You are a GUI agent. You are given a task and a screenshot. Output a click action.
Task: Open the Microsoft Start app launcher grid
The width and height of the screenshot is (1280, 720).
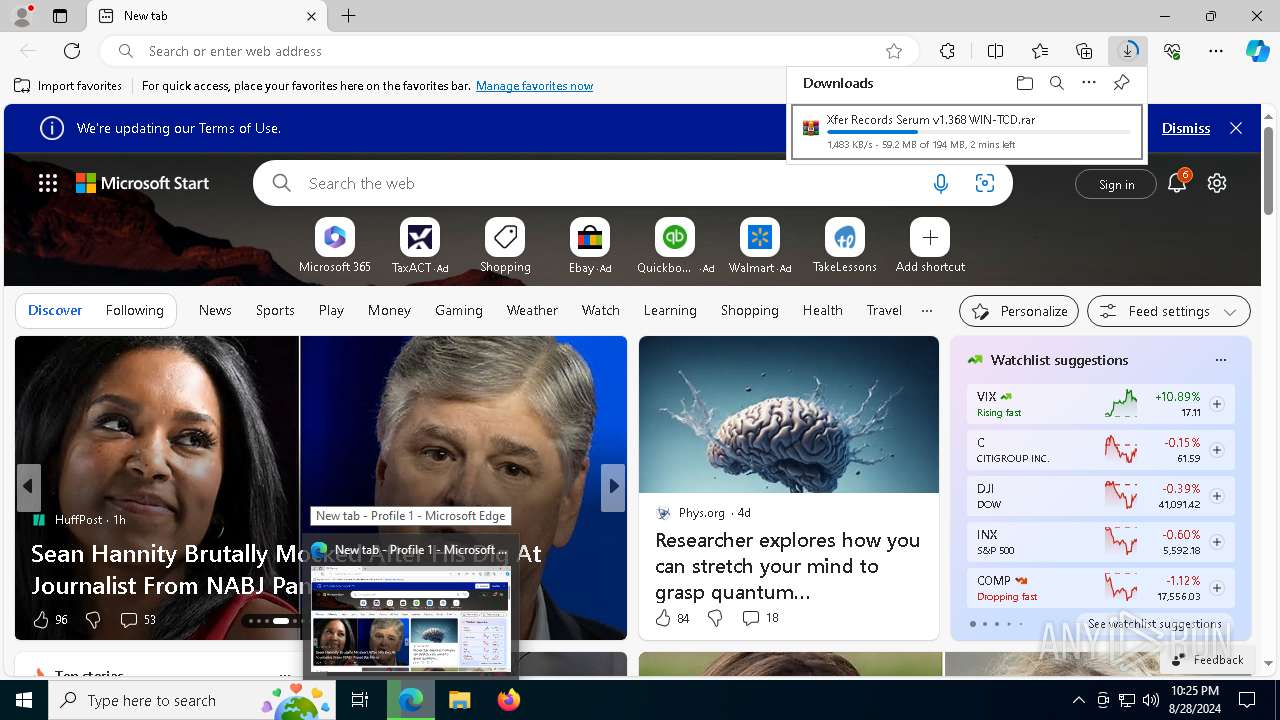click(x=47, y=183)
